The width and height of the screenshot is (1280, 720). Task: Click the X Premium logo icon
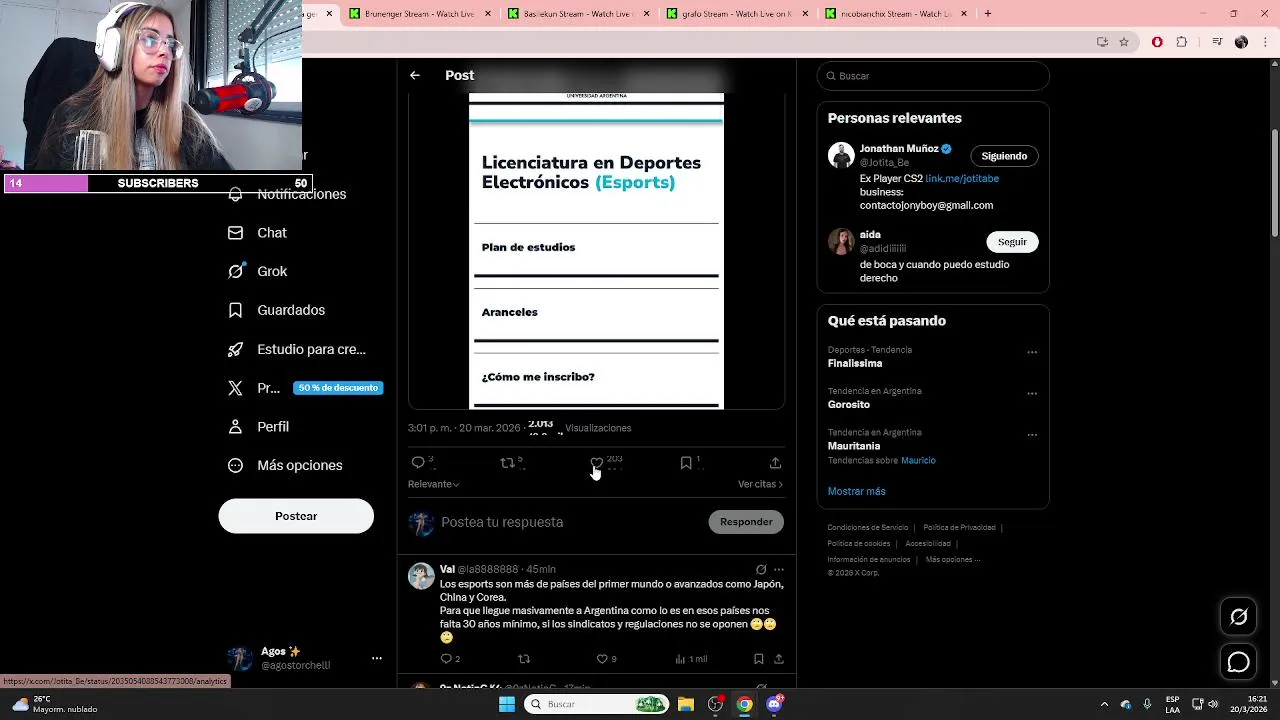[235, 388]
